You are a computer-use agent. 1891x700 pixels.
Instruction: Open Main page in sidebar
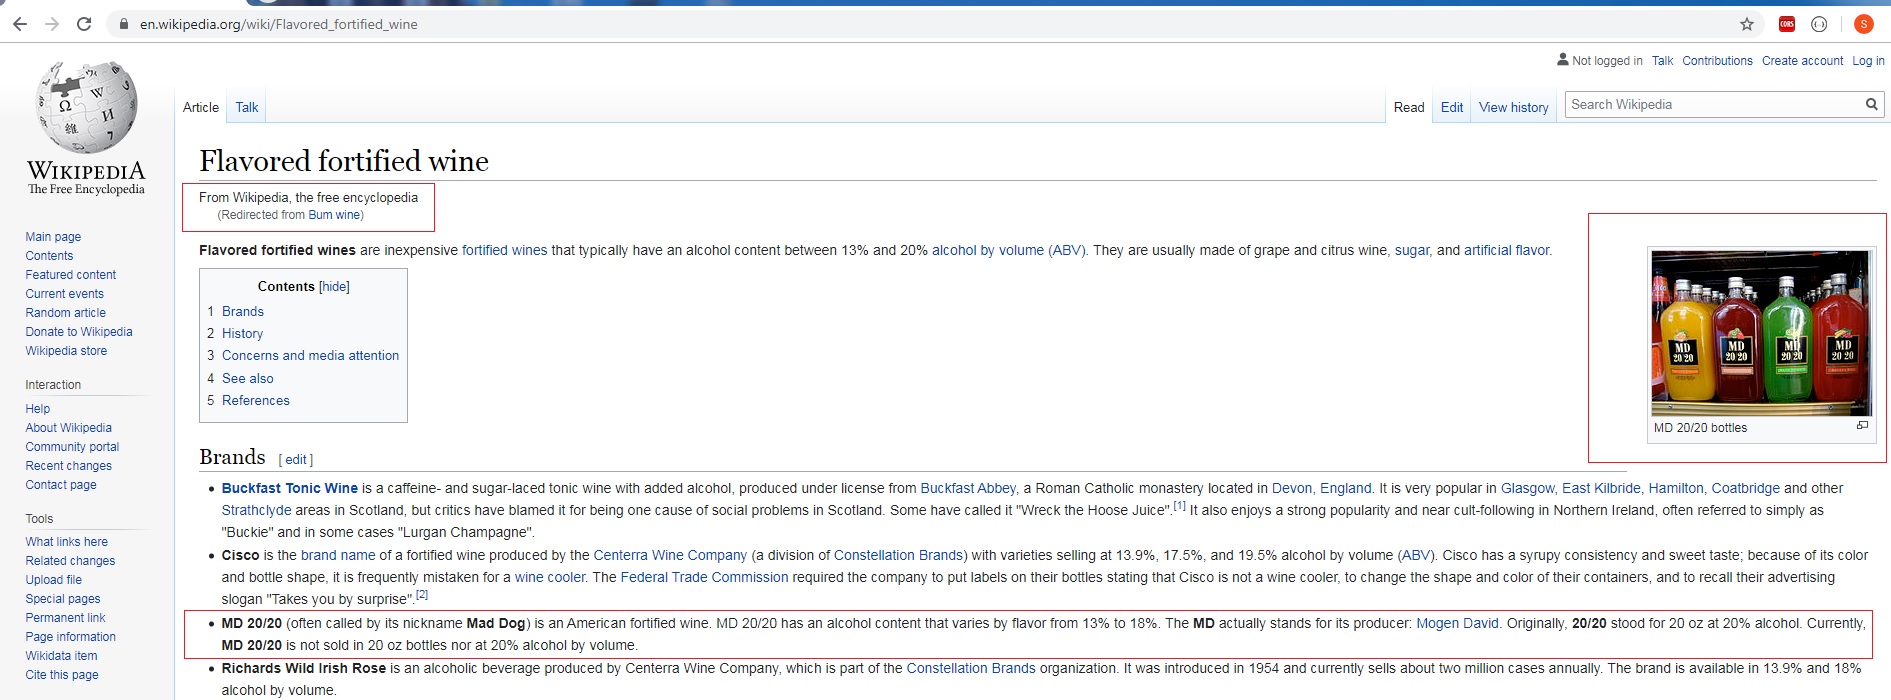53,237
